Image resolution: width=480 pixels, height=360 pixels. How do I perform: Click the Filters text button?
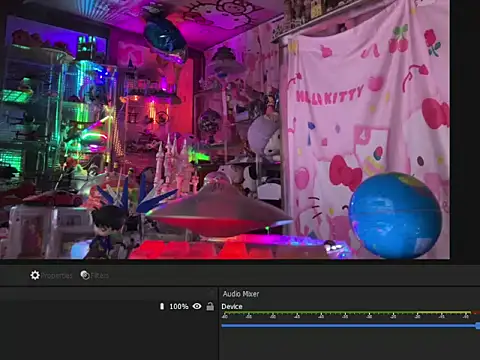100,276
